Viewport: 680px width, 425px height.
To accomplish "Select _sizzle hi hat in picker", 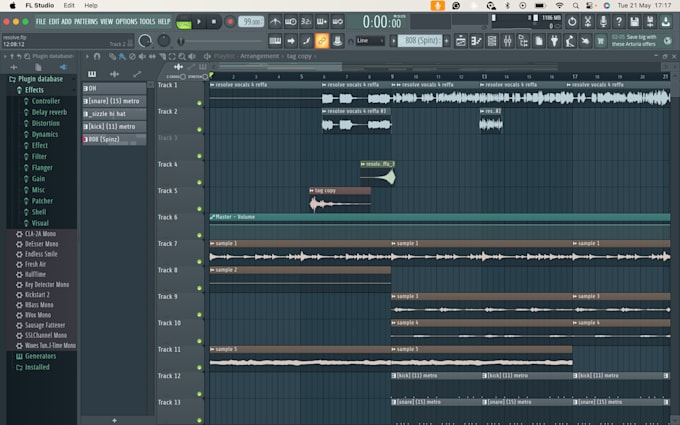I will coord(114,114).
